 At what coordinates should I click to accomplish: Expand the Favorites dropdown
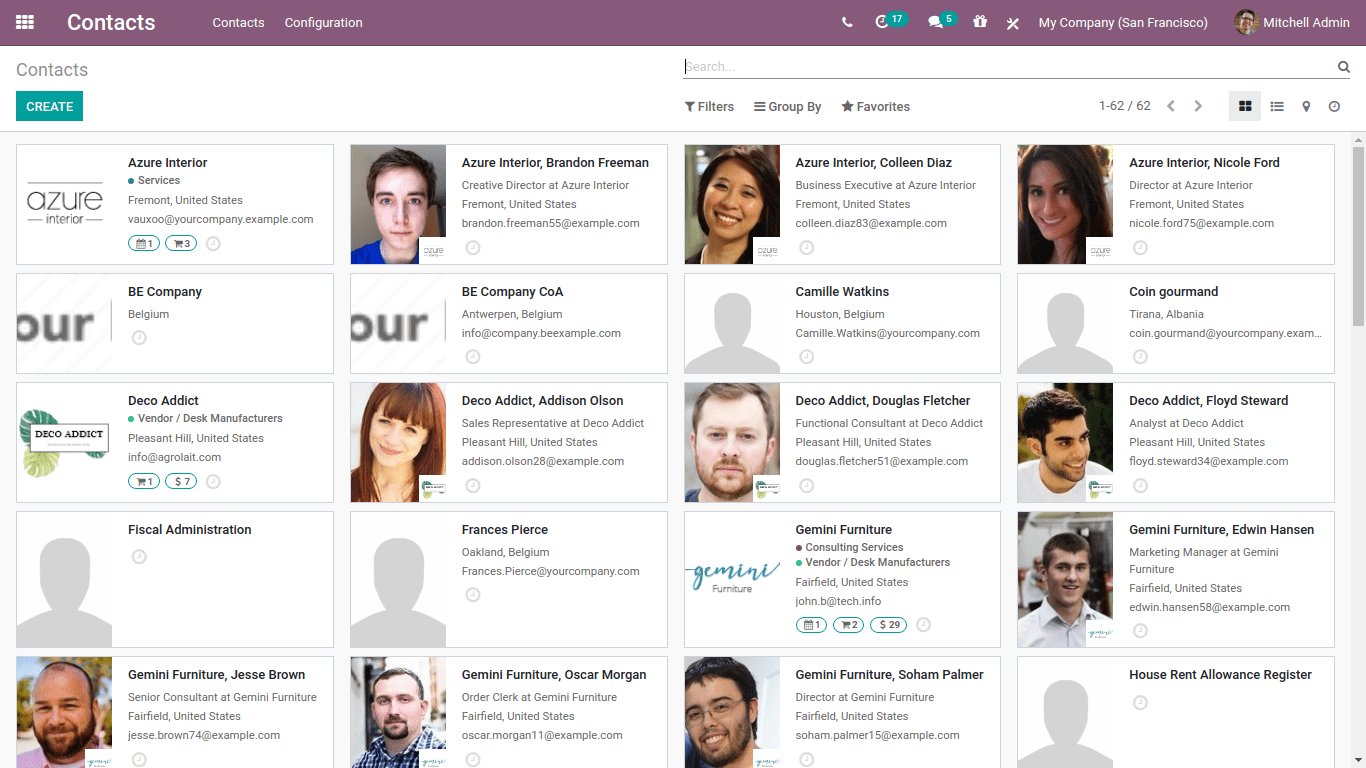pyautogui.click(x=875, y=106)
